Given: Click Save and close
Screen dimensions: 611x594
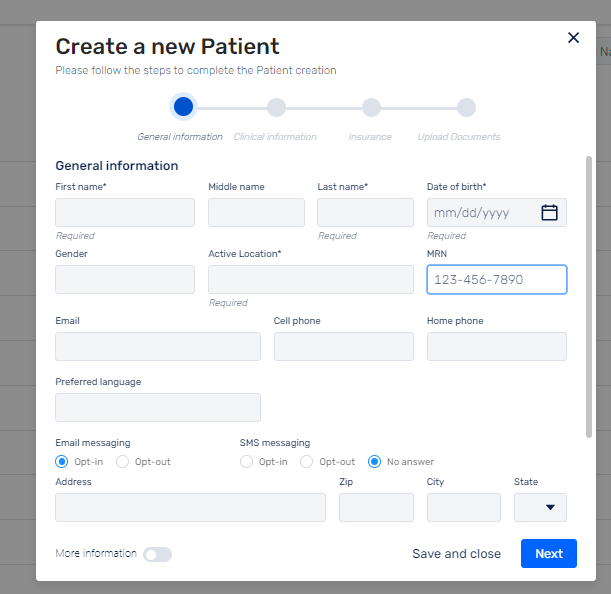Looking at the screenshot, I should click(x=456, y=553).
